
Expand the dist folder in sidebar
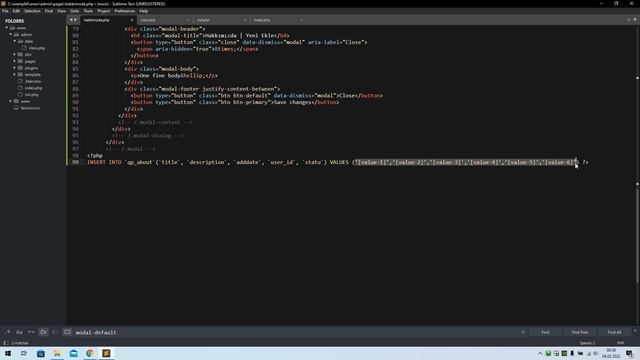click(x=15, y=54)
